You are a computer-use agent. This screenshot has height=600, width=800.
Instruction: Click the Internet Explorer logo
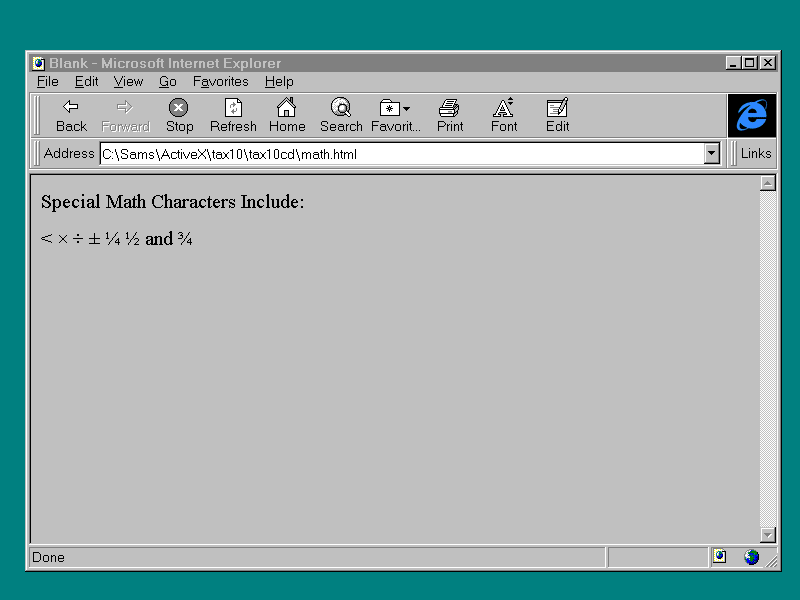coord(751,115)
